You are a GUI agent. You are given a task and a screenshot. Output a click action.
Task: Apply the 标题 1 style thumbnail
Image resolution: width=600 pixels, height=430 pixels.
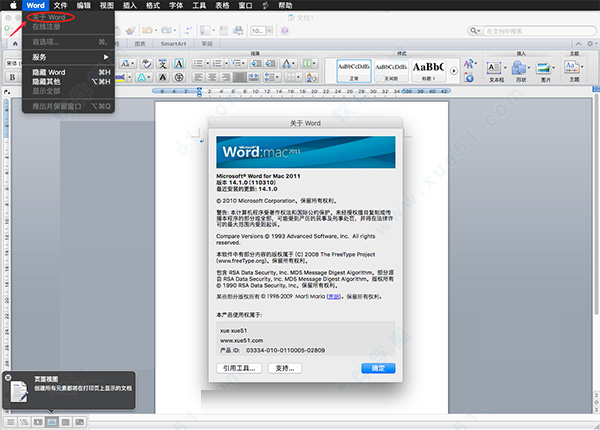tap(428, 71)
